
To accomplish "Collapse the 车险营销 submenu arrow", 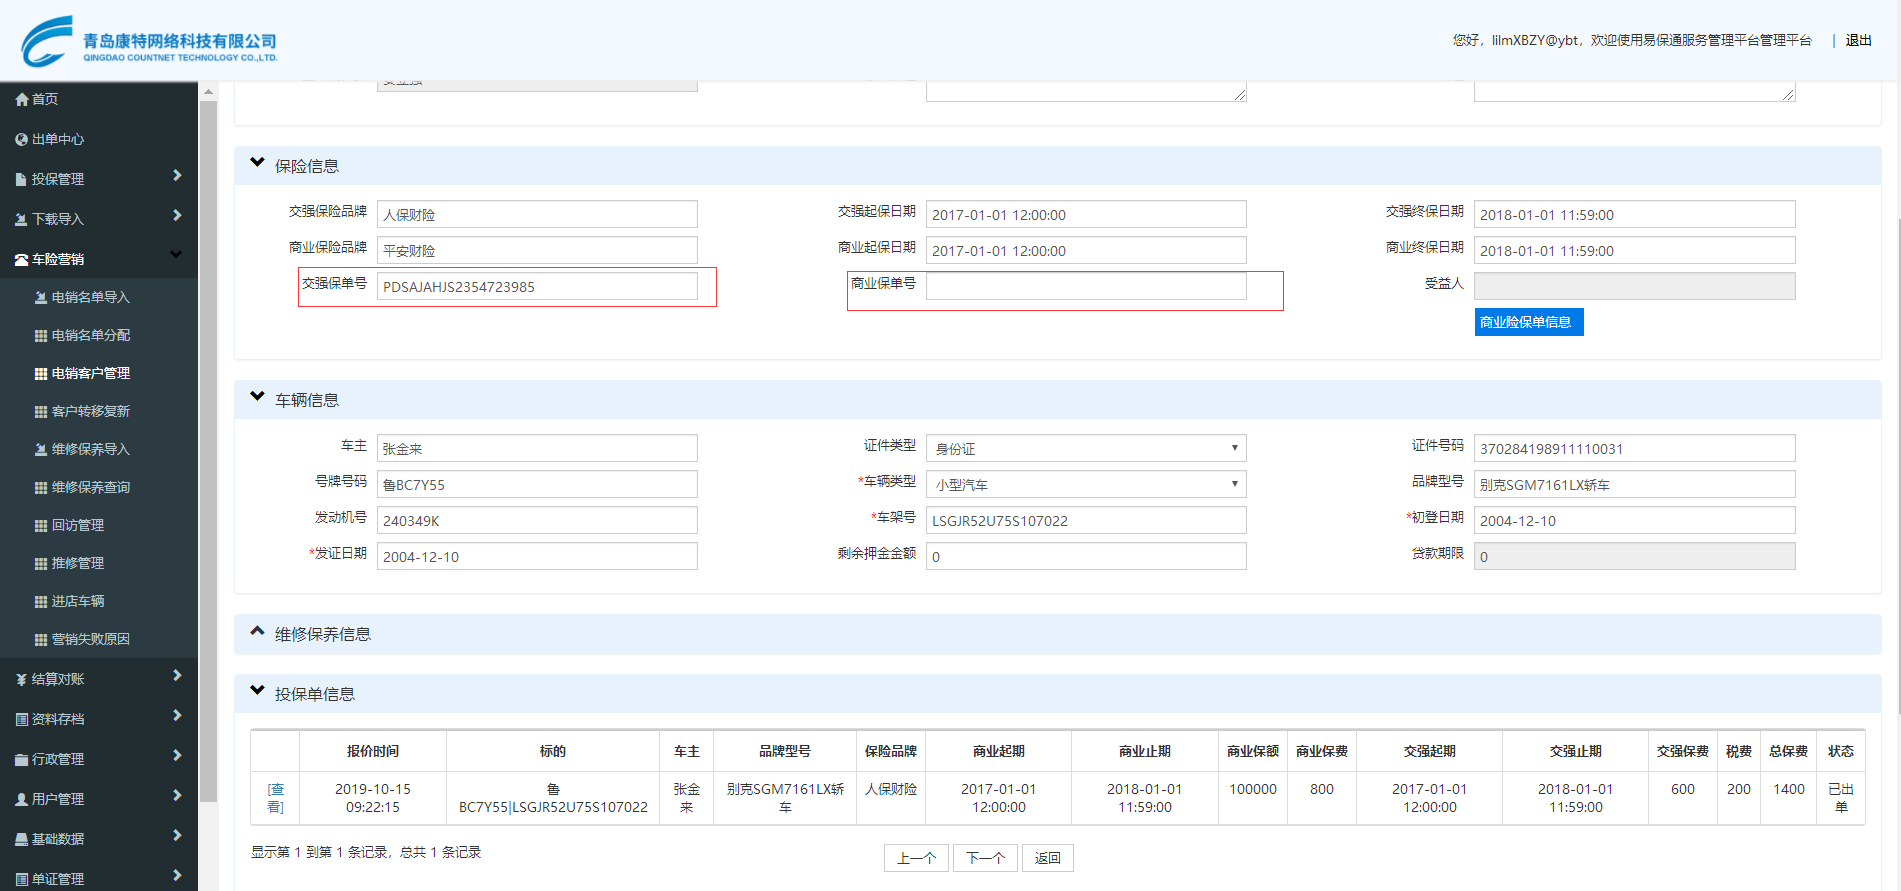I will tap(177, 255).
